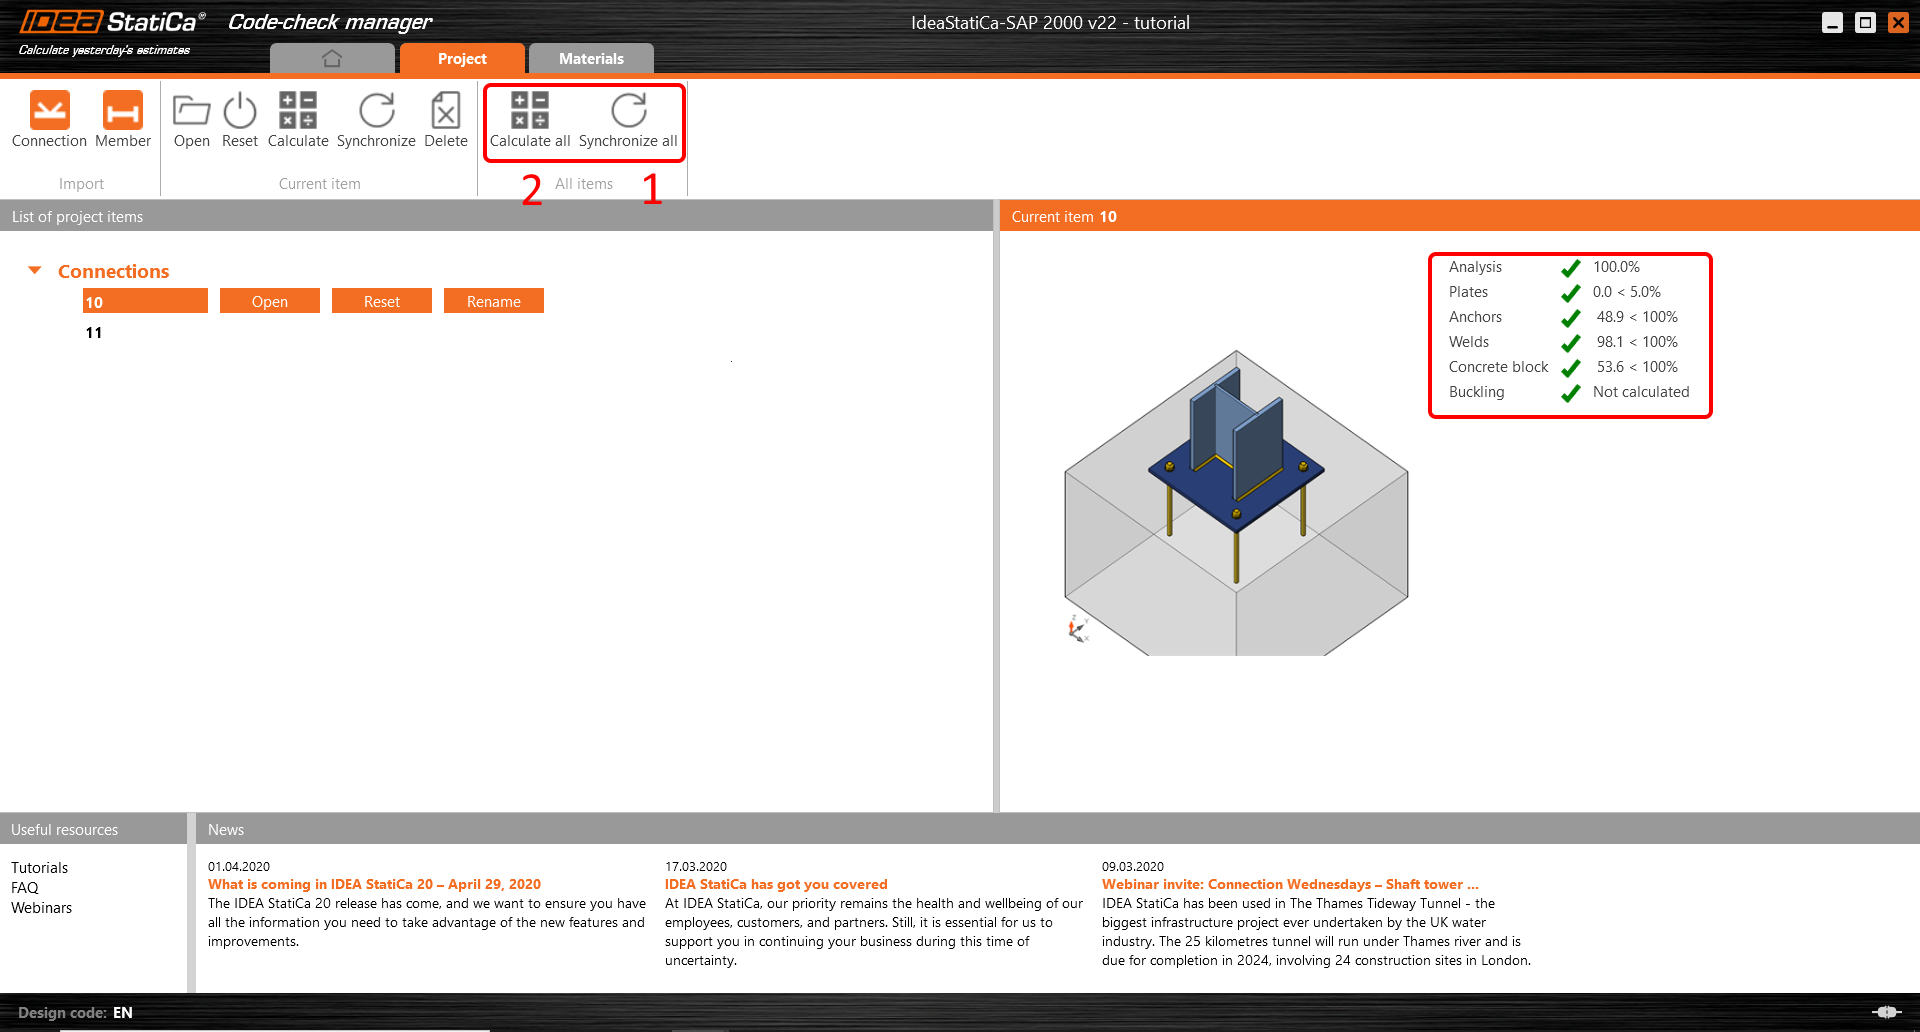The image size is (1920, 1032).
Task: Click the Concrete block 53.6 < 100% result
Action: (1569, 367)
